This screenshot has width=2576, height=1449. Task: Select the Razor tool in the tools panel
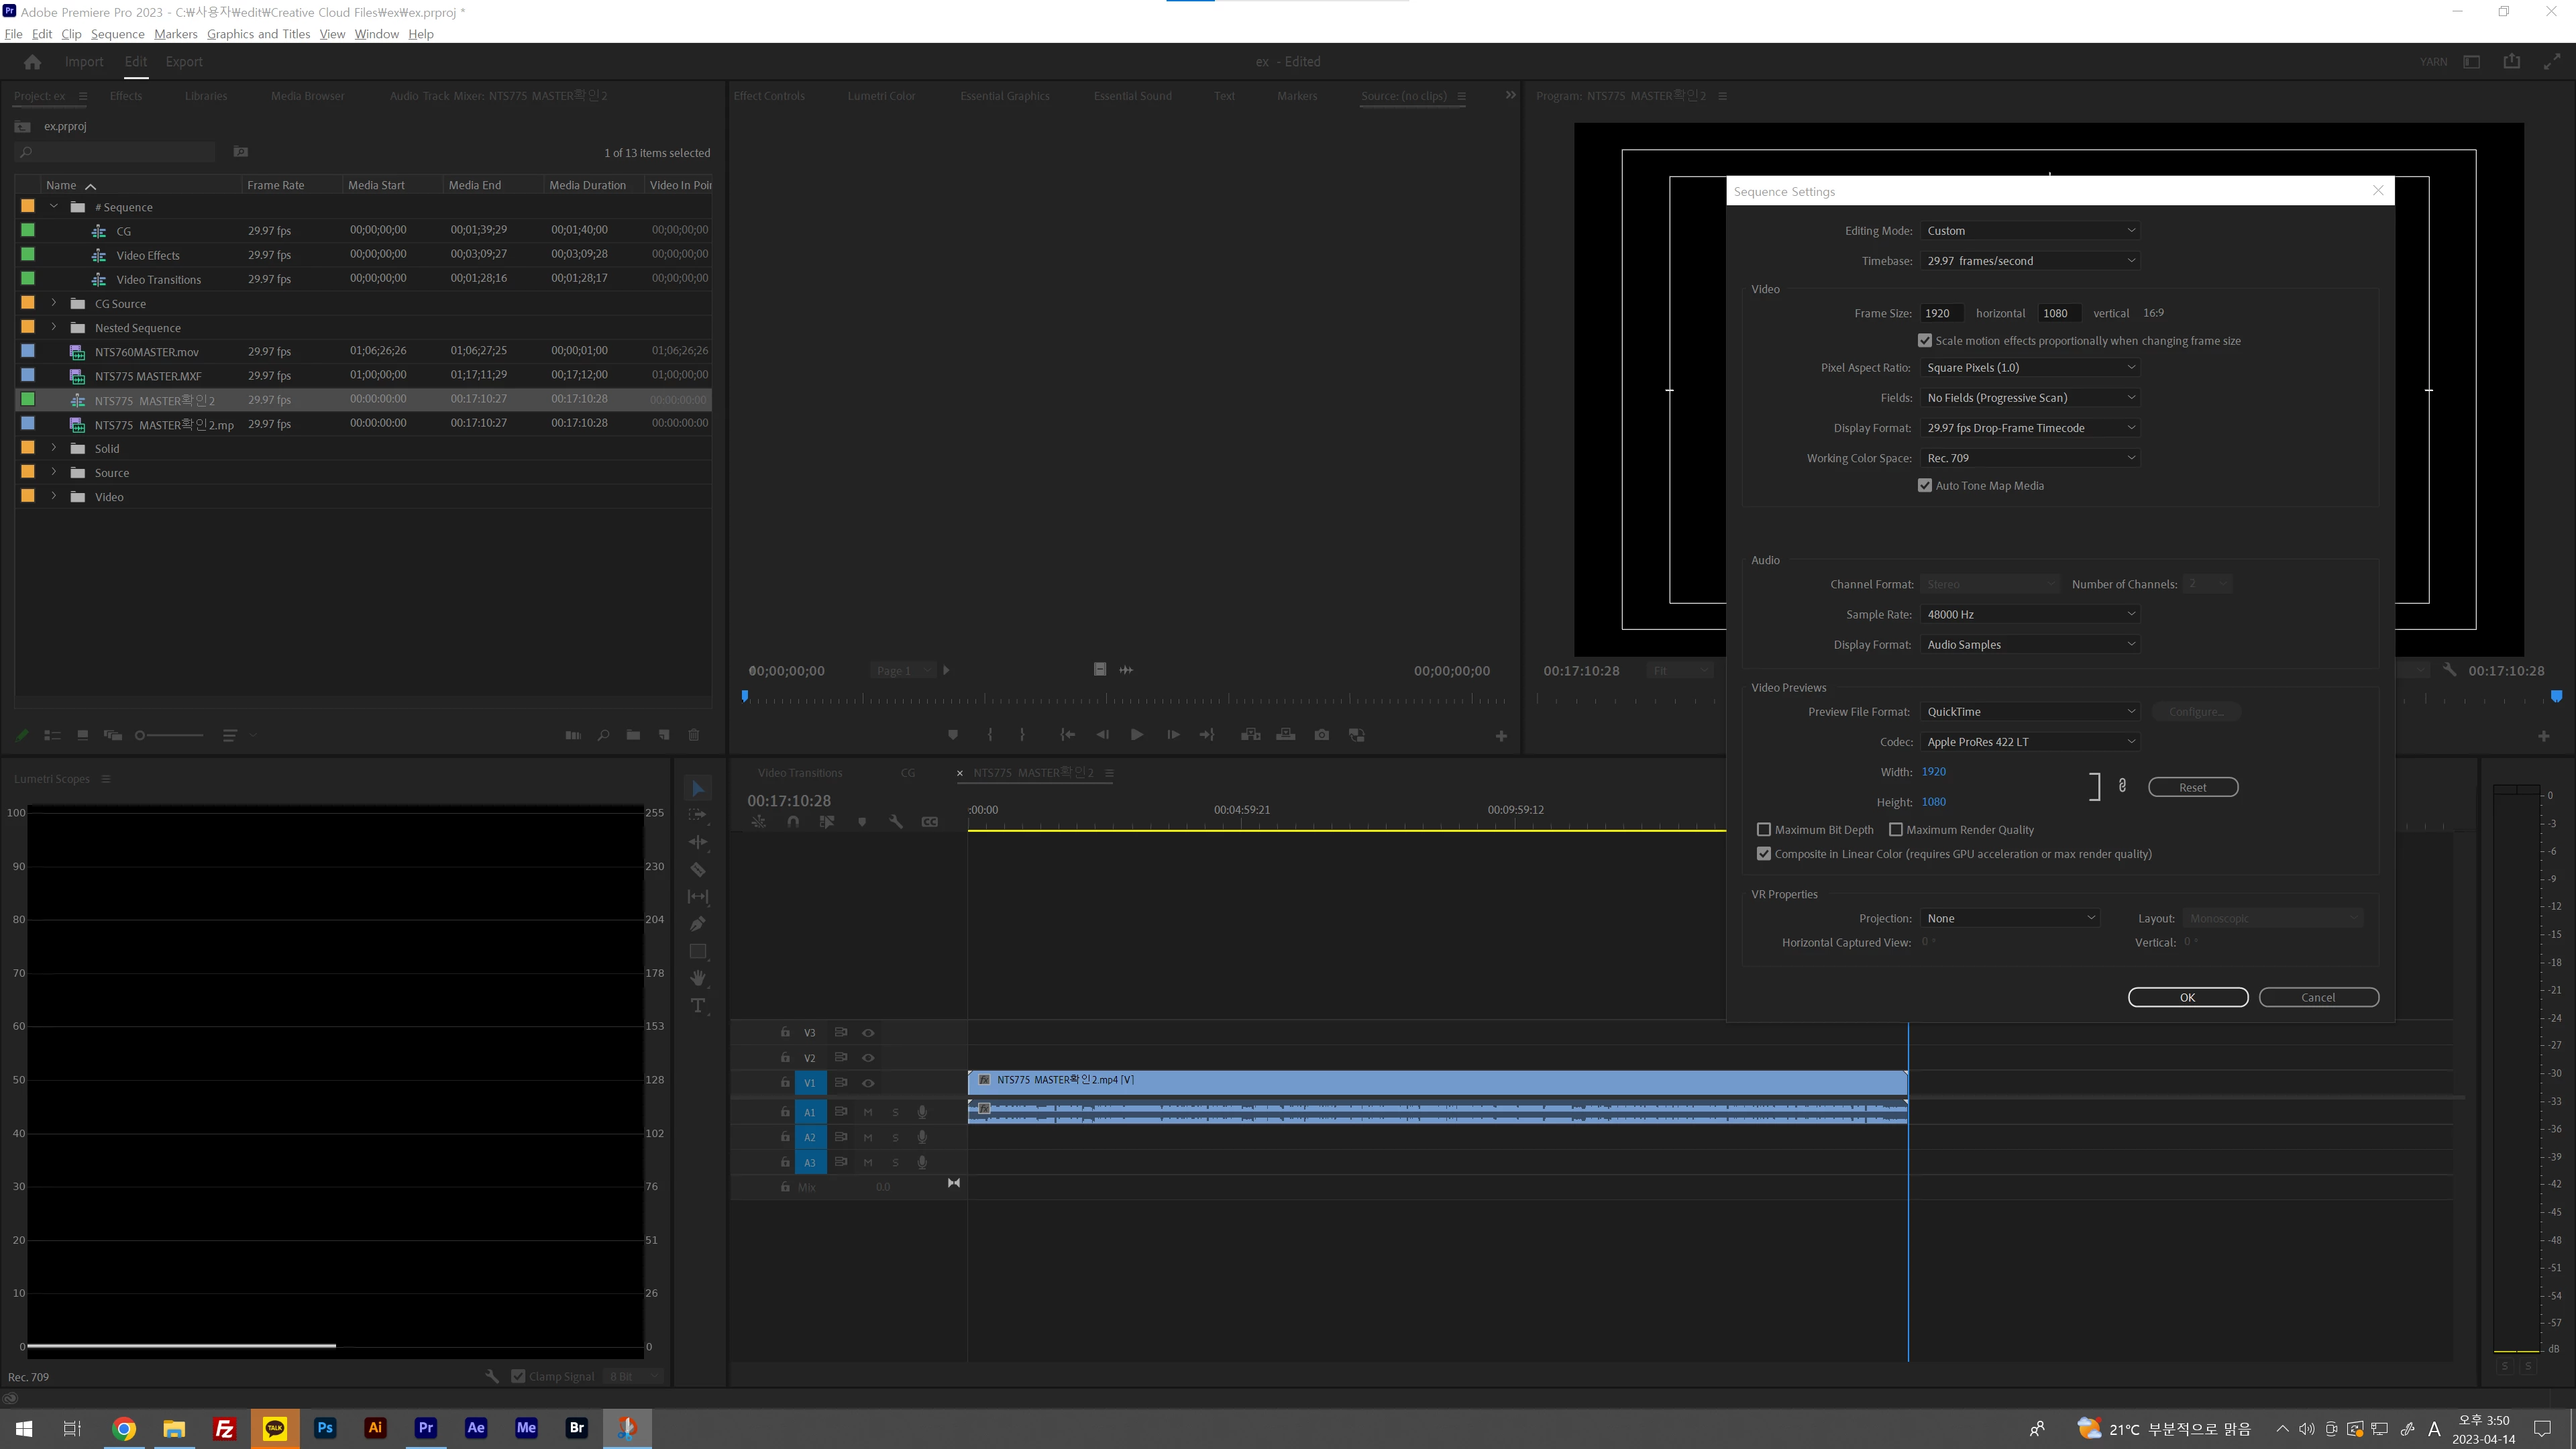(x=698, y=869)
